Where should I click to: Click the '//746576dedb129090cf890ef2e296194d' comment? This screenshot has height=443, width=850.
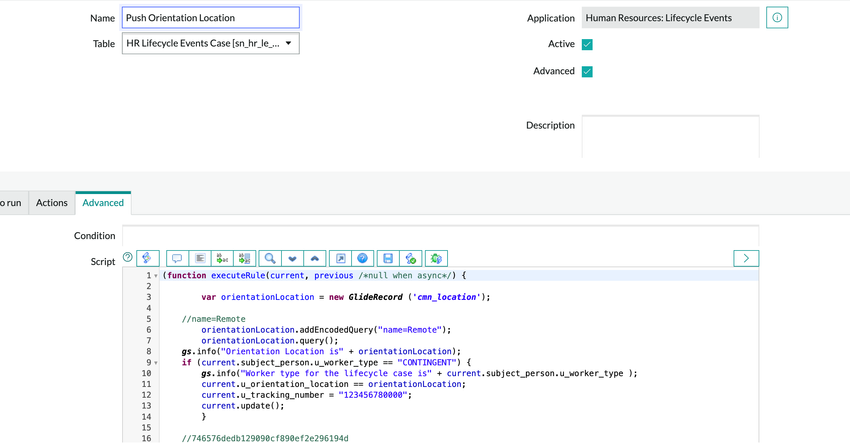pyautogui.click(x=265, y=438)
